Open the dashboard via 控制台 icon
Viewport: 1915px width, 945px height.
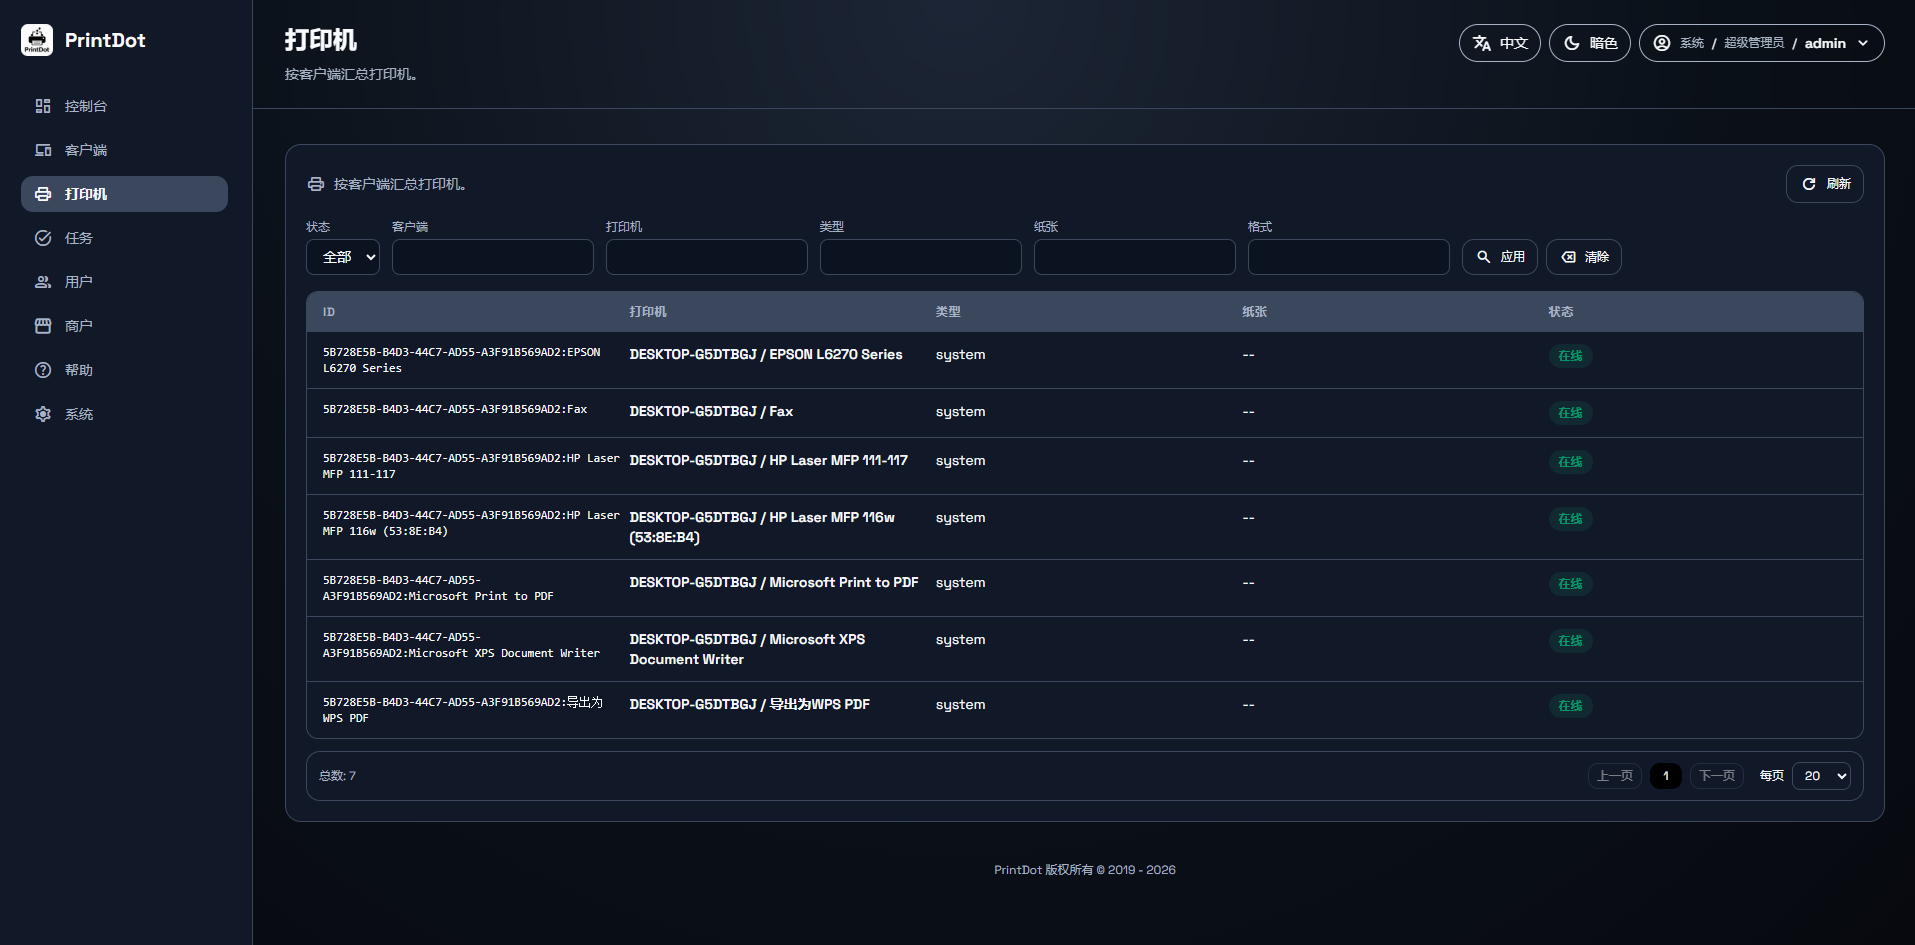coord(43,106)
